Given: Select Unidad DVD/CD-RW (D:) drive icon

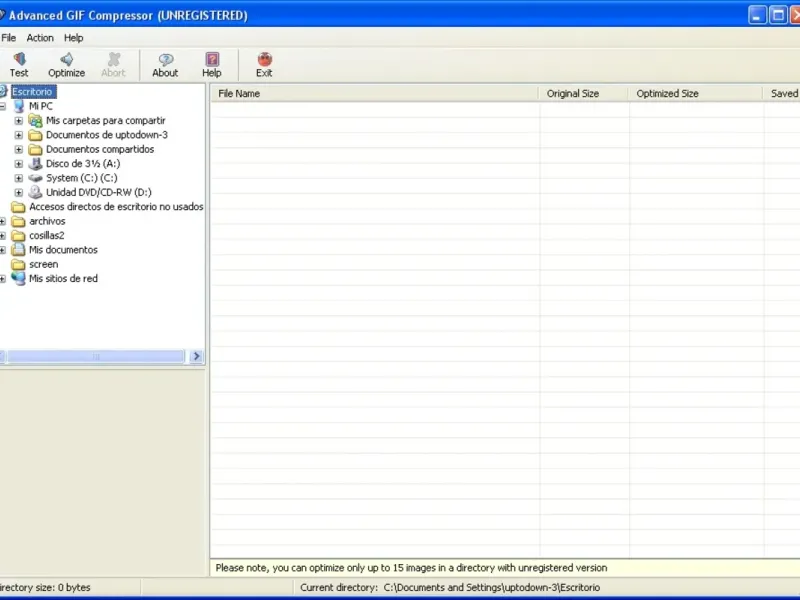Looking at the screenshot, I should coord(36,192).
